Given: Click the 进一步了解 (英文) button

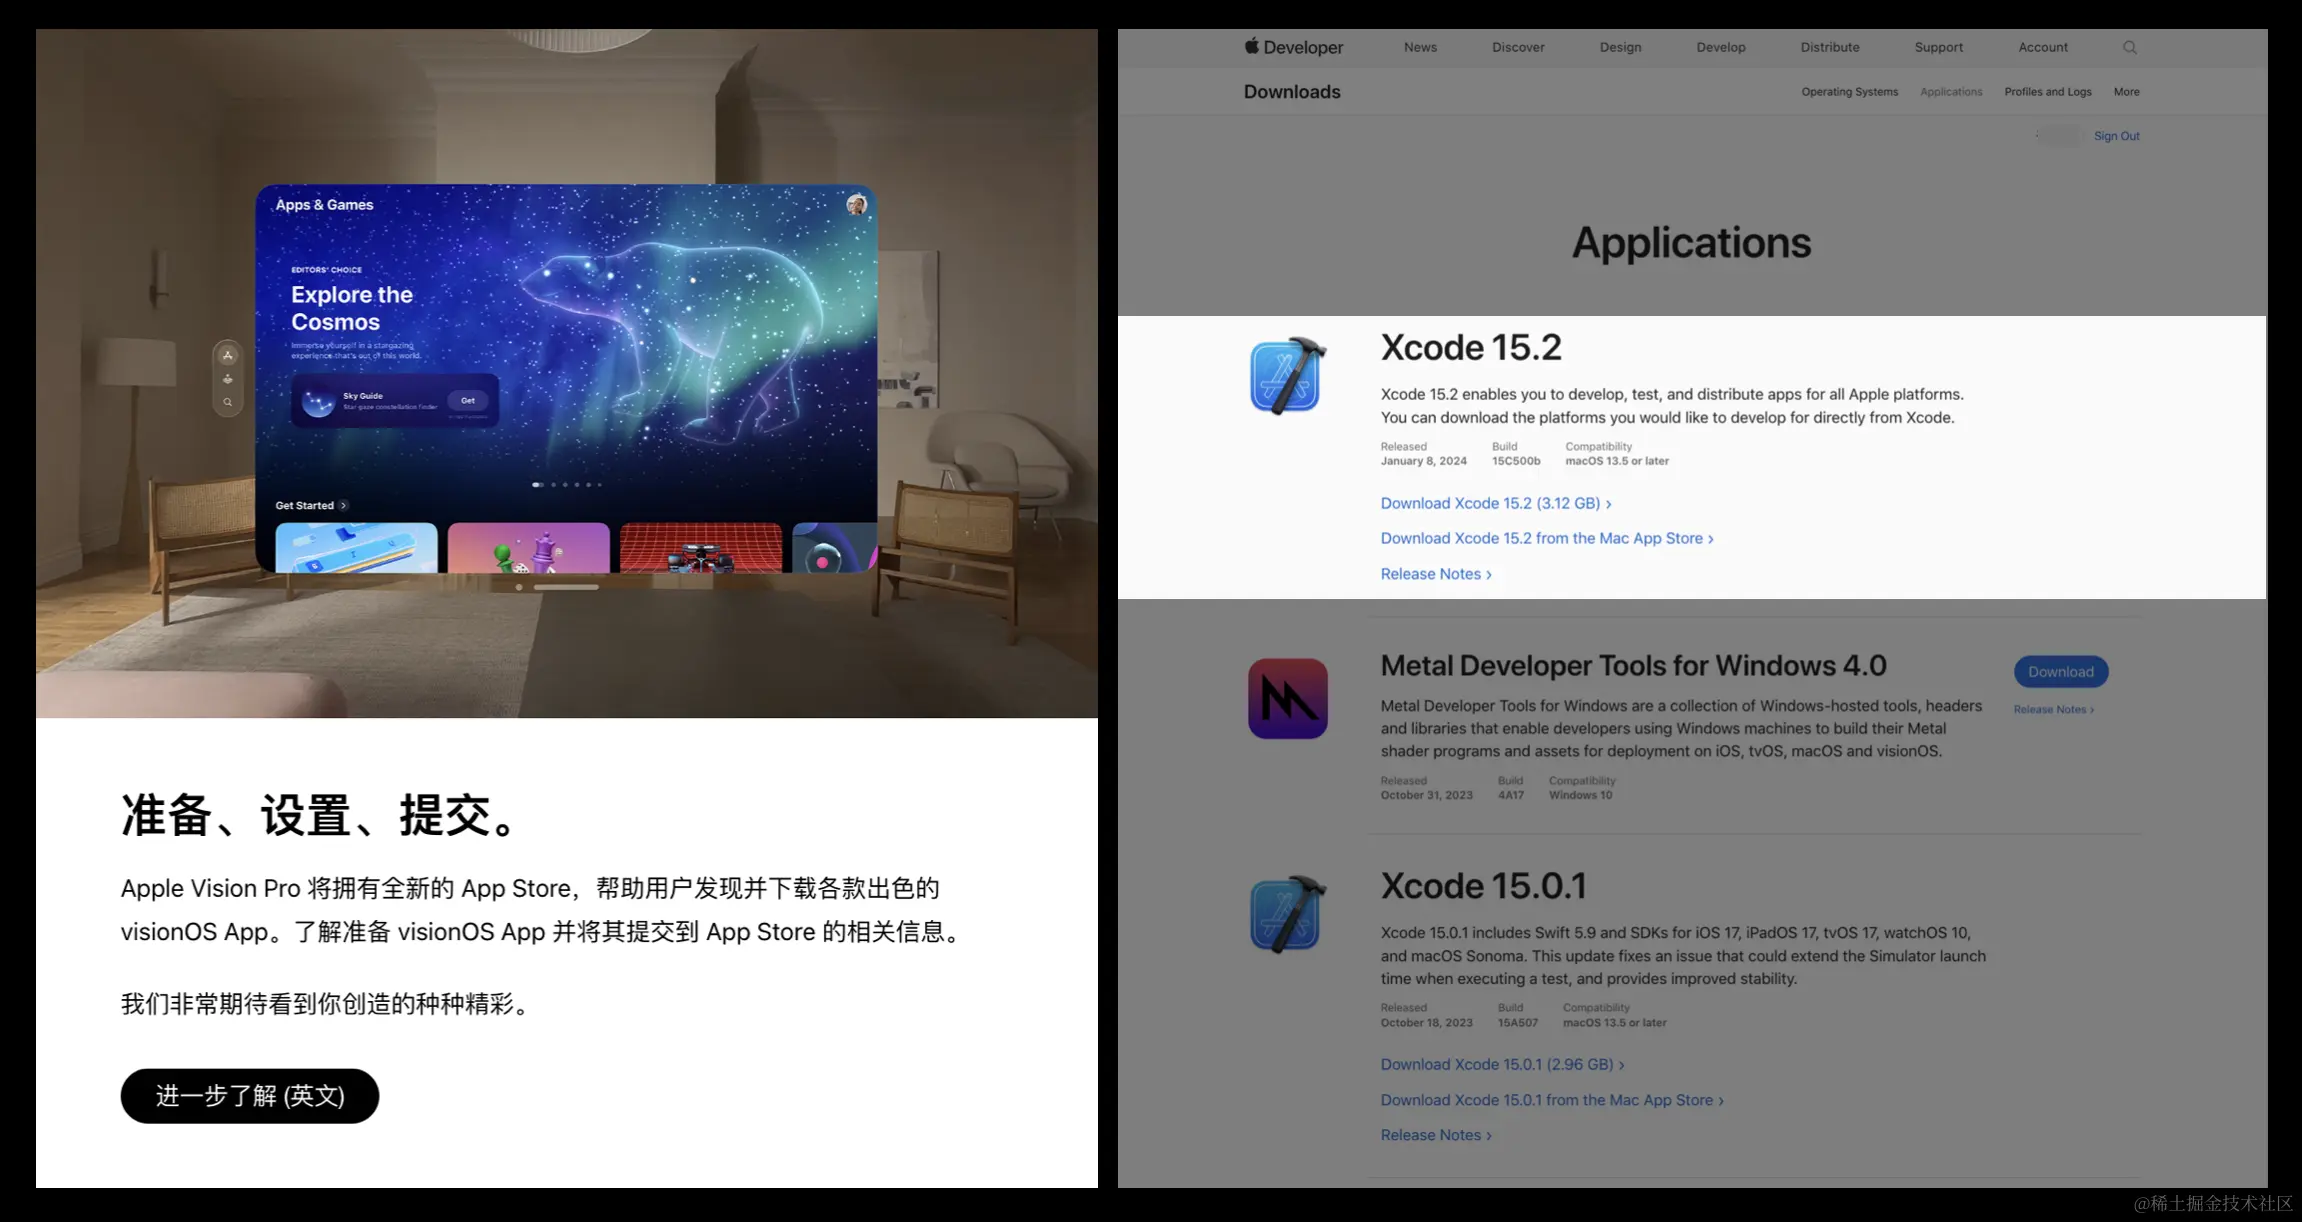Looking at the screenshot, I should point(250,1096).
